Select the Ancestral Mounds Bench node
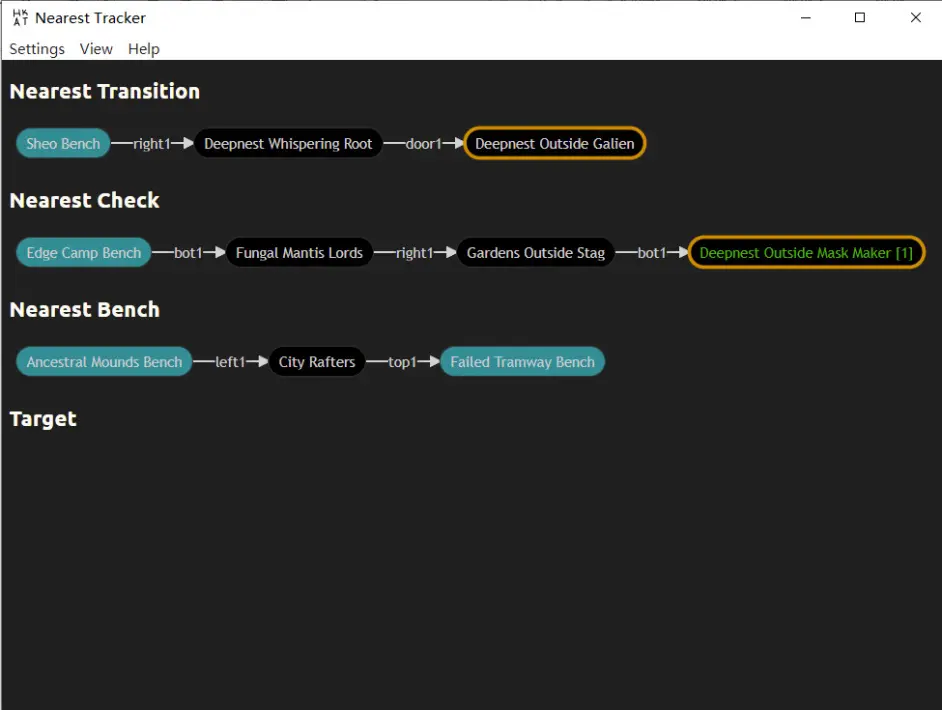This screenshot has height=710, width=942. (x=104, y=362)
